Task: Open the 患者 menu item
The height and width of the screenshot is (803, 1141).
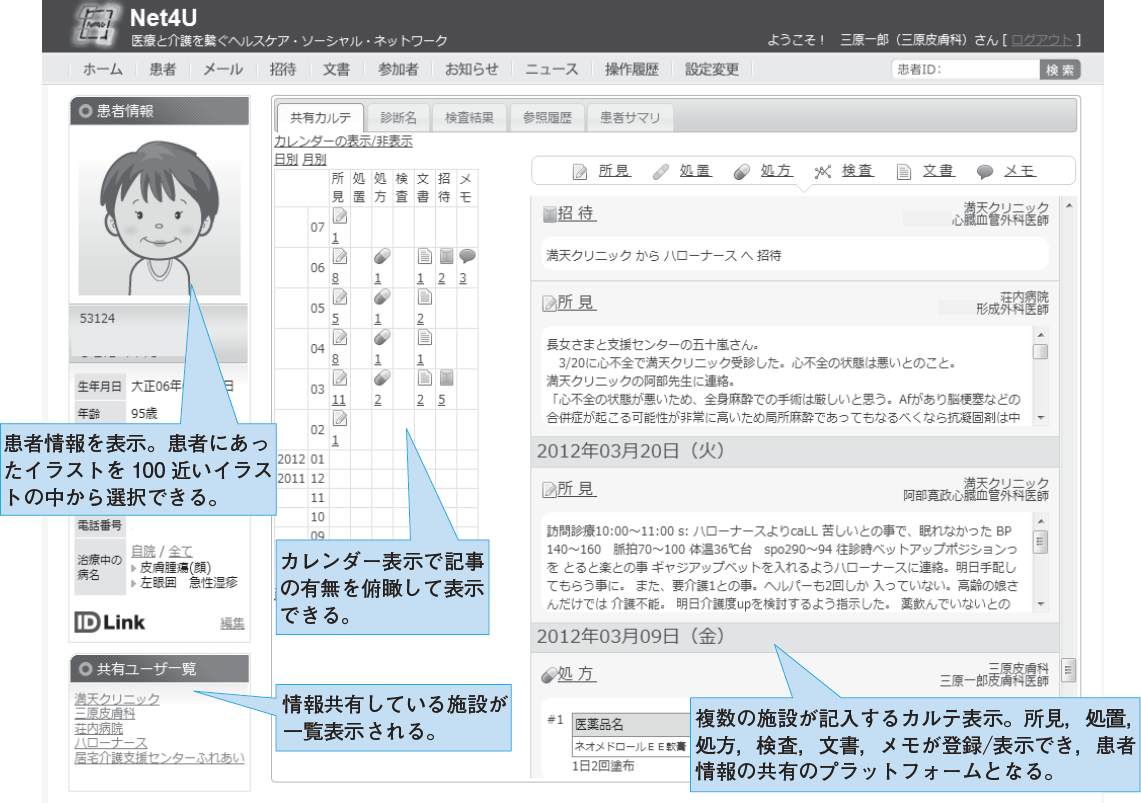Action: pyautogui.click(x=162, y=69)
